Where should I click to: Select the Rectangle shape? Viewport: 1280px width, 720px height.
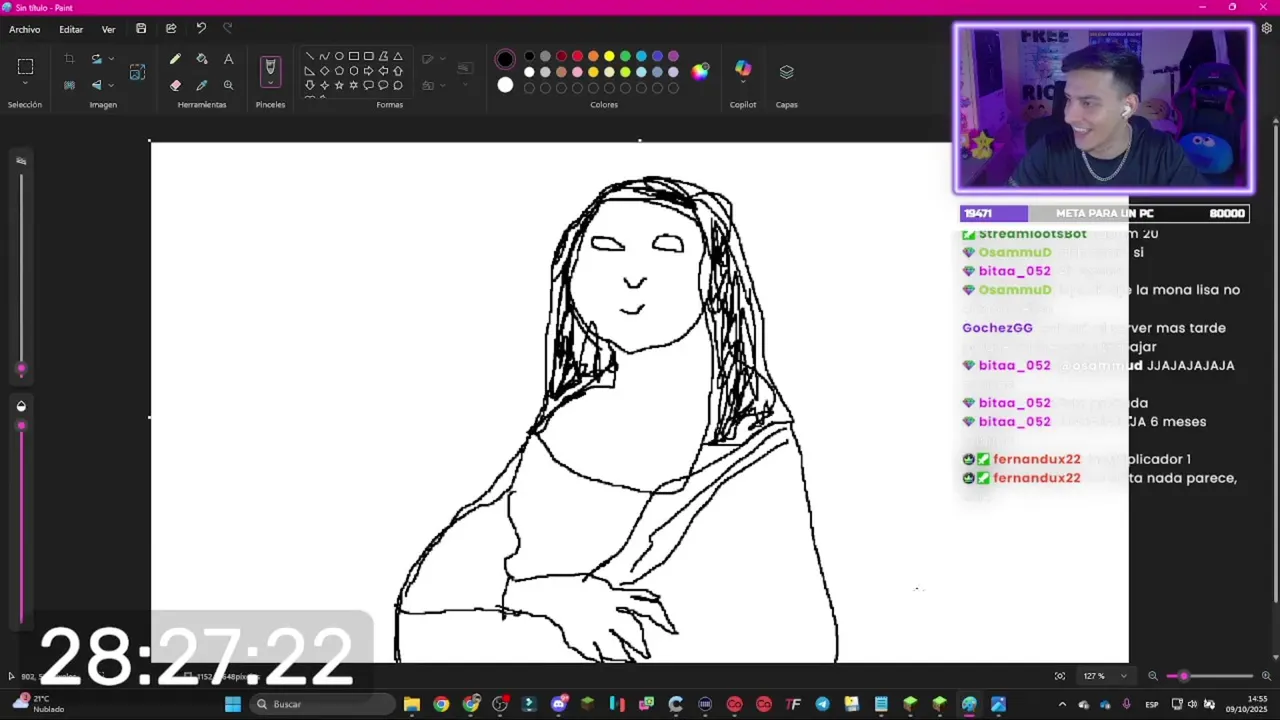click(354, 56)
